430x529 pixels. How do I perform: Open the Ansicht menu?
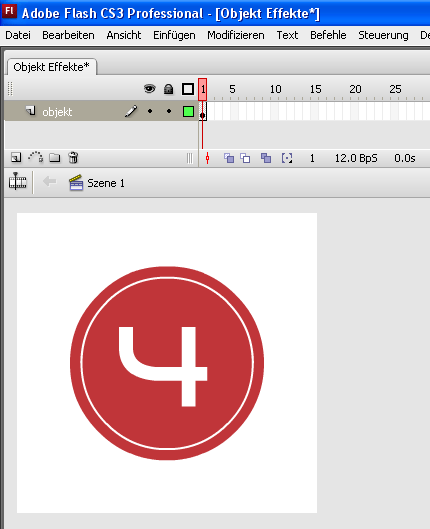pos(124,35)
